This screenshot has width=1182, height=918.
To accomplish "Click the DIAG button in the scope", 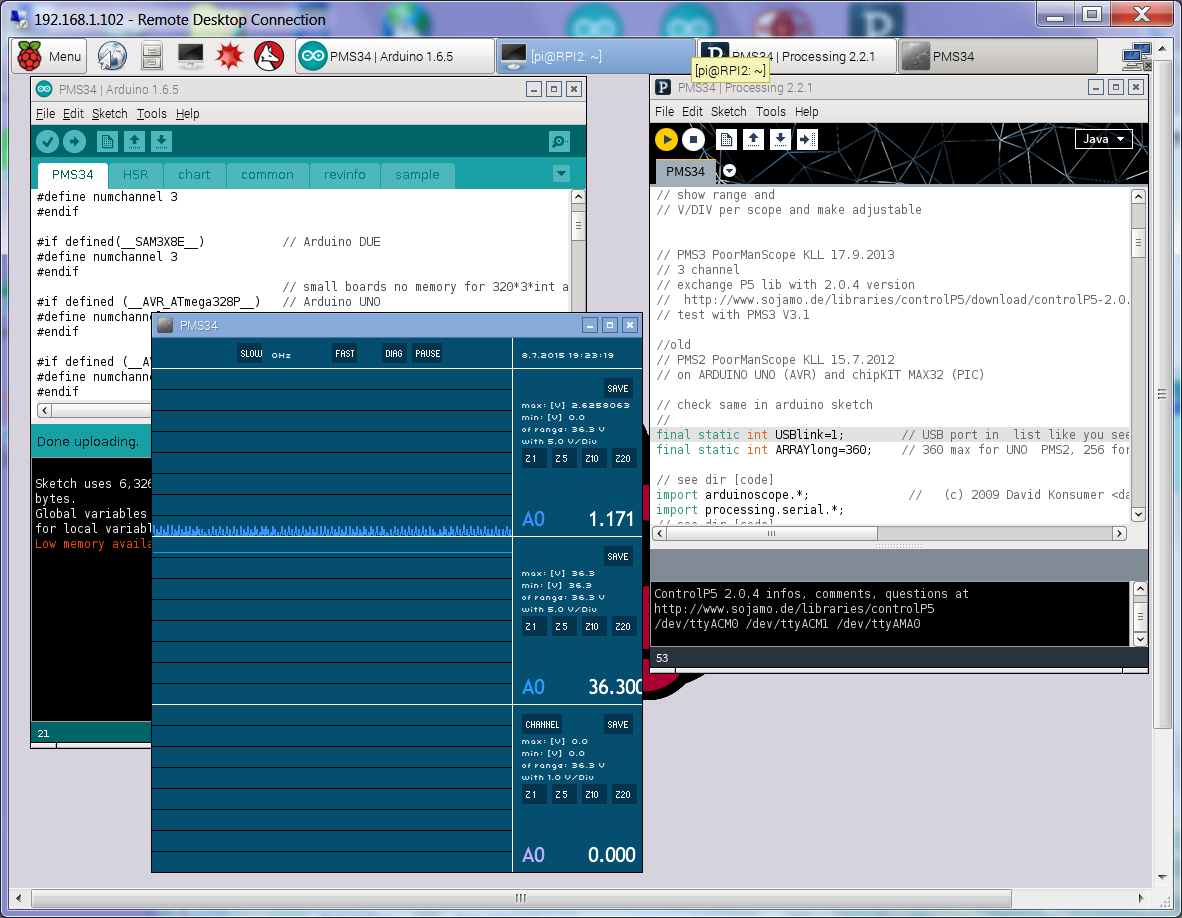I will click(x=393, y=353).
